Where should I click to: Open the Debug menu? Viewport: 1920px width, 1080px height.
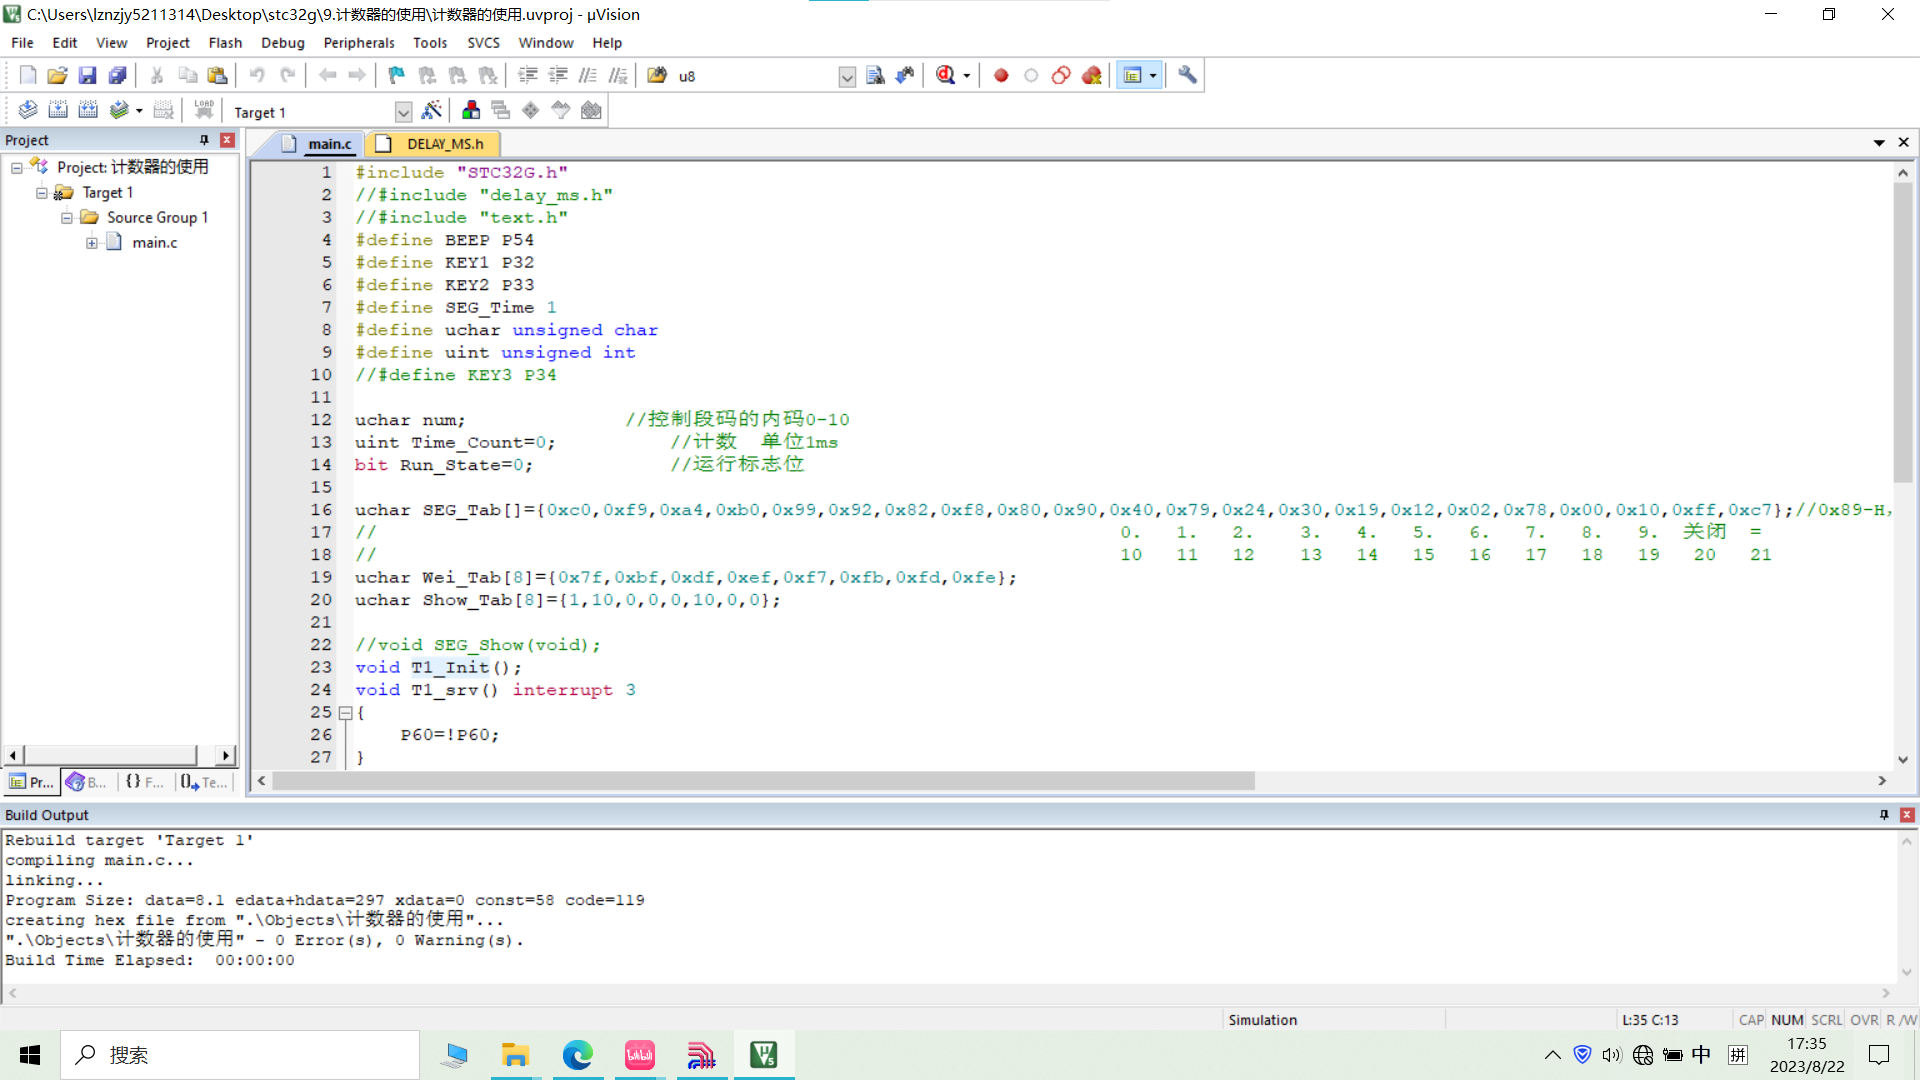click(283, 43)
